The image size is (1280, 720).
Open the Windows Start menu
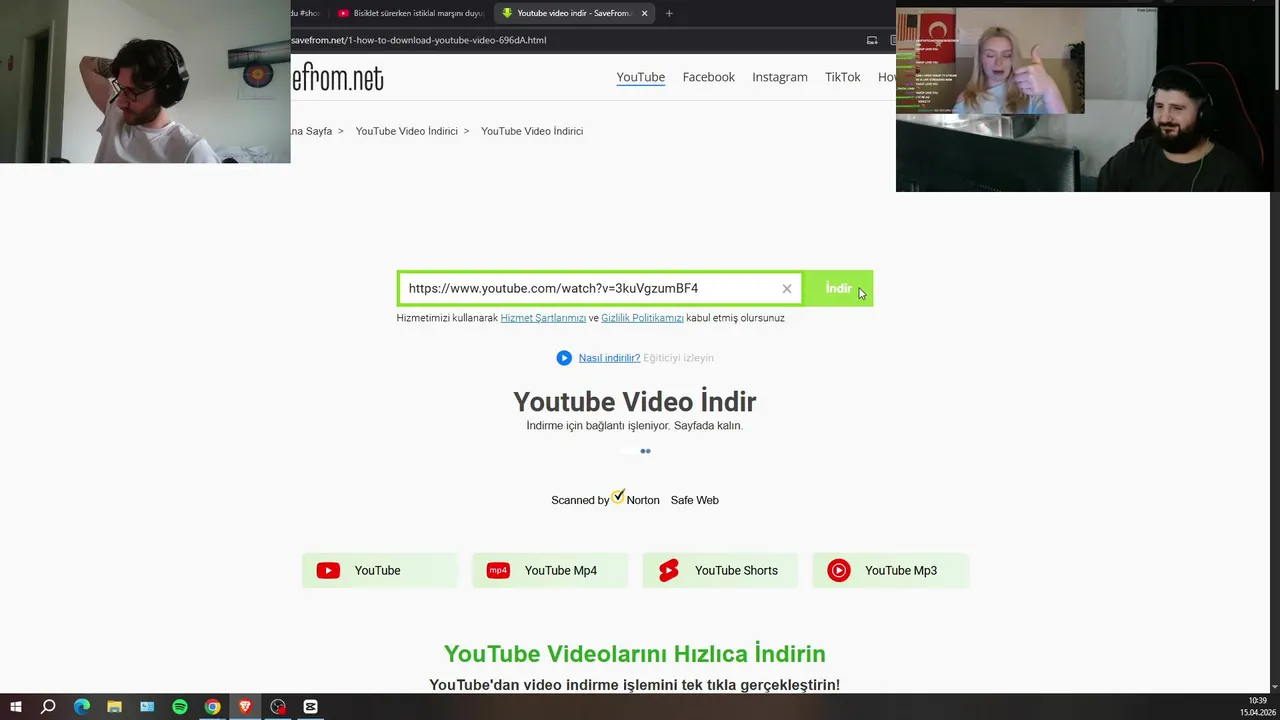pos(16,707)
